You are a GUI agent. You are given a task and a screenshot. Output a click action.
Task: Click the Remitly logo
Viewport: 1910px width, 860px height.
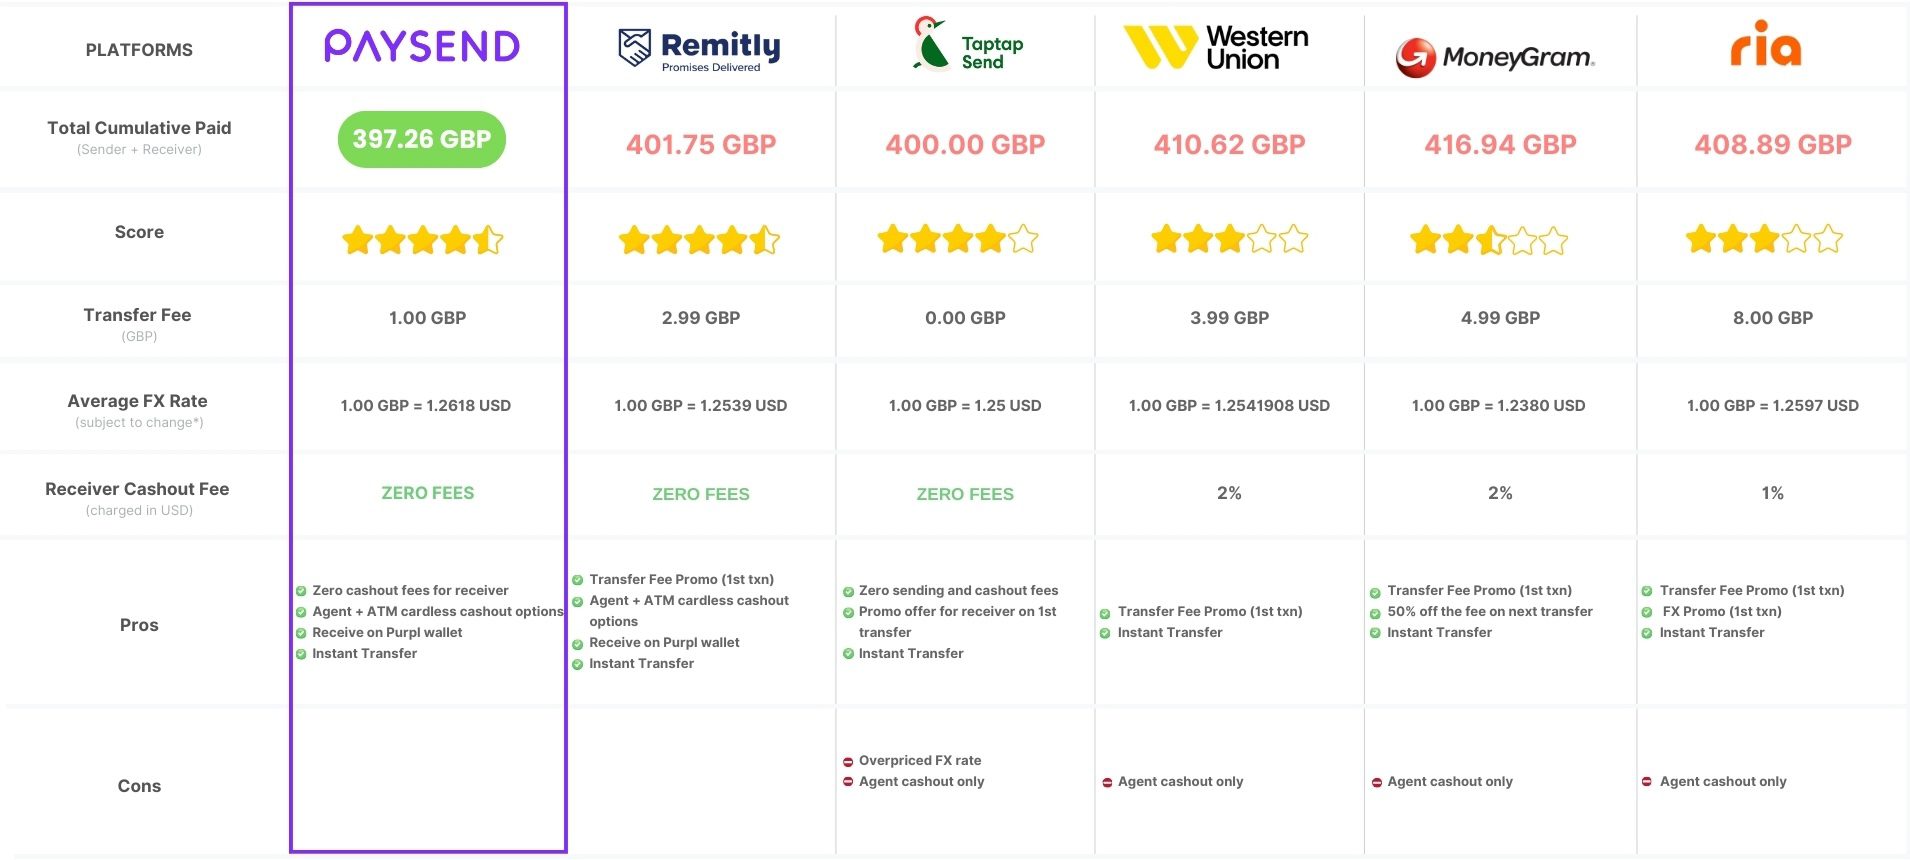coord(699,49)
